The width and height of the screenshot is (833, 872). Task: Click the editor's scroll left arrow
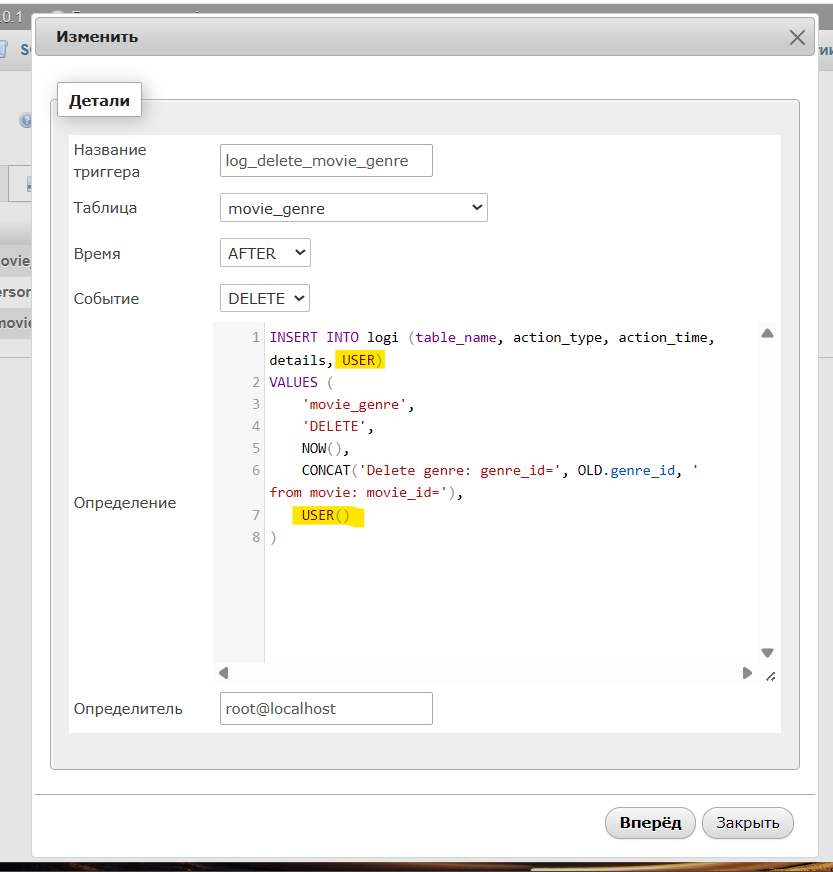pos(224,673)
